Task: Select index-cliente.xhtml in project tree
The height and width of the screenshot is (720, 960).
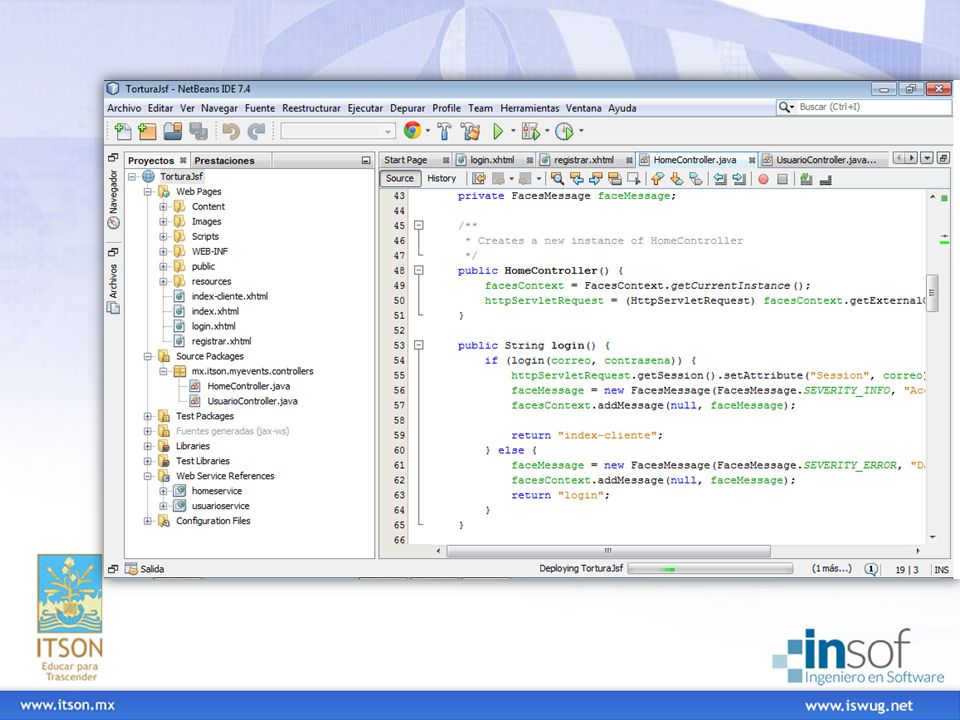Action: 230,296
